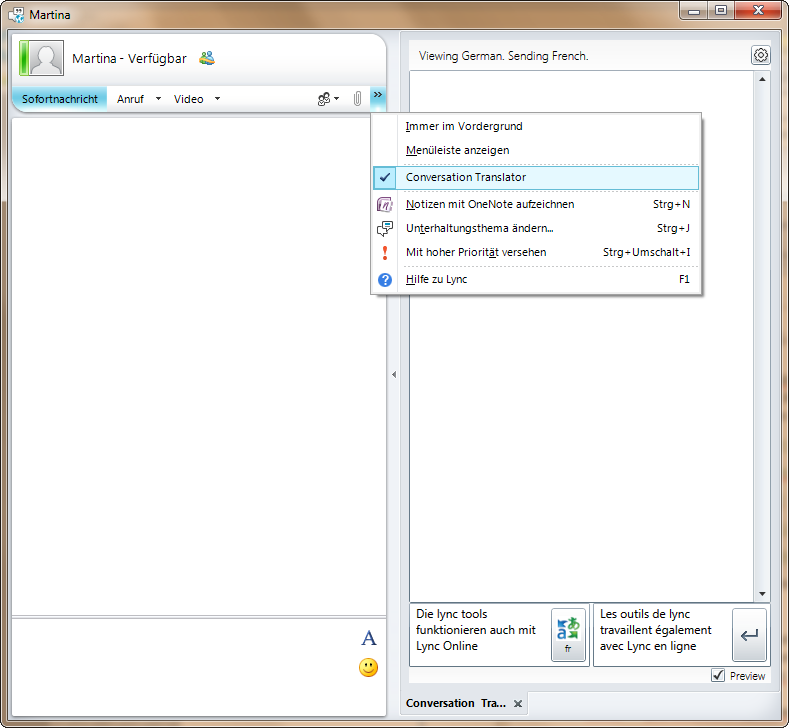Send translated message with the enter arrow button
This screenshot has width=789, height=728.
pyautogui.click(x=749, y=635)
